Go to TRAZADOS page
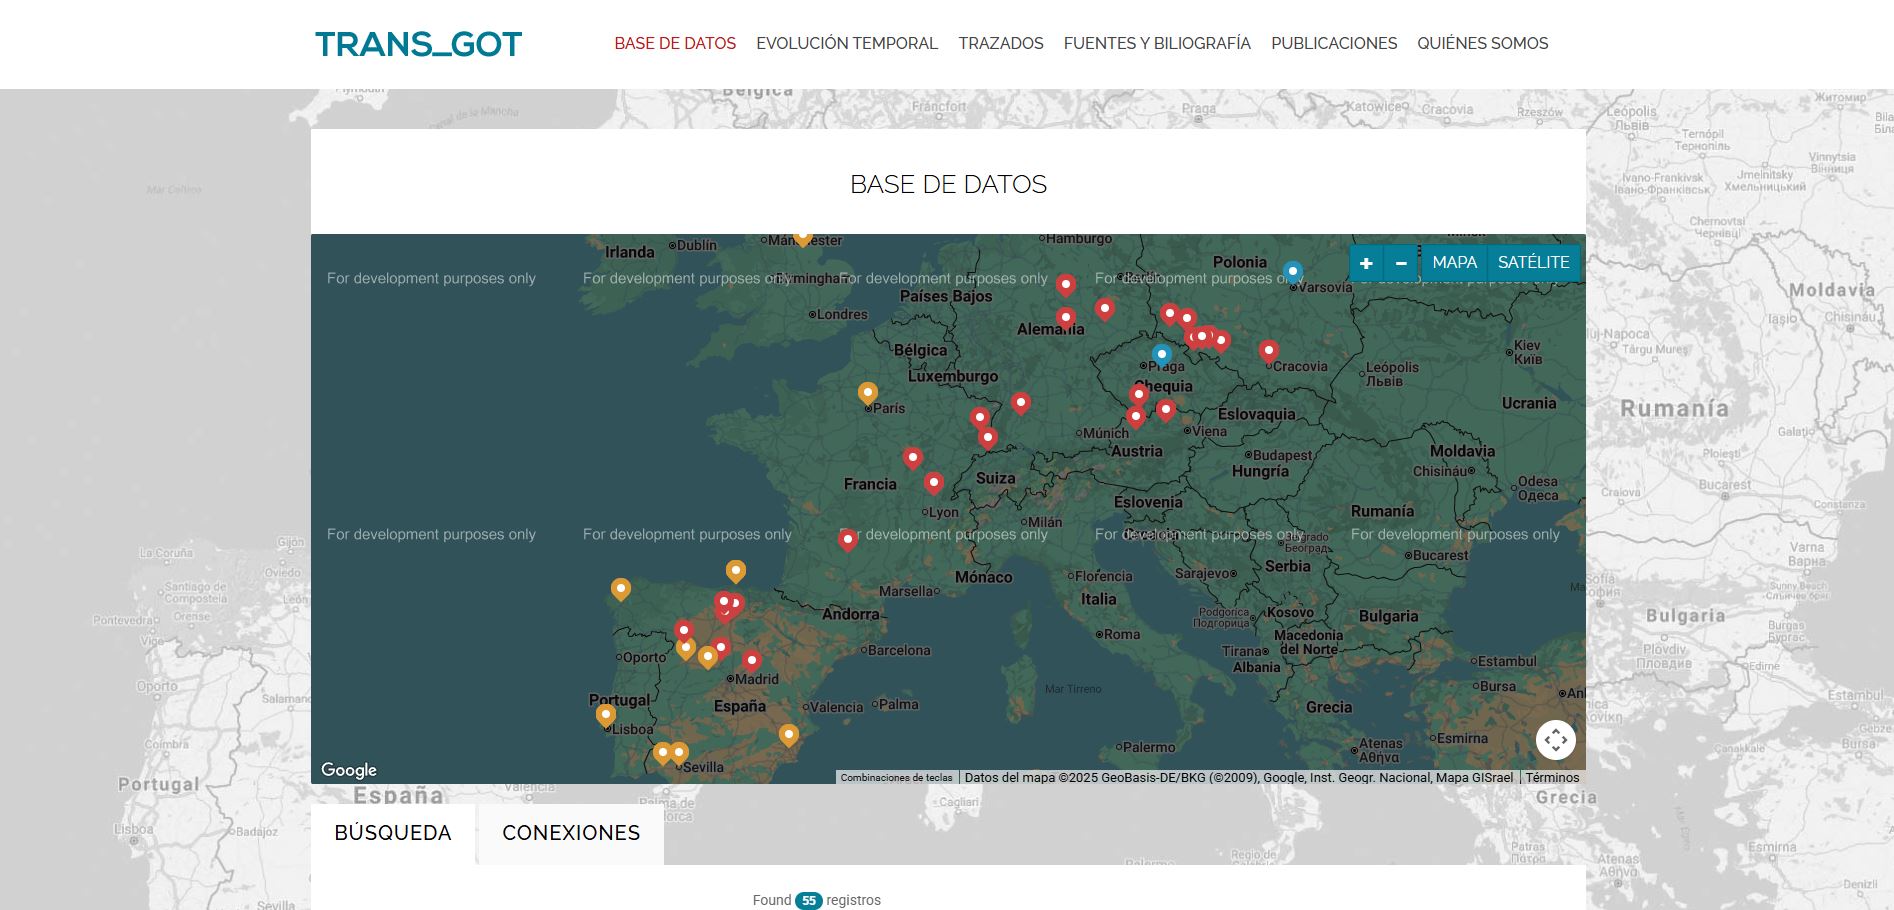Image resolution: width=1894 pixels, height=910 pixels. click(1000, 43)
